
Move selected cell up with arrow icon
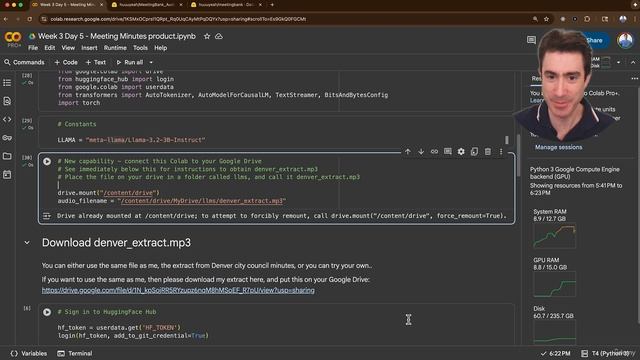(x=408, y=151)
